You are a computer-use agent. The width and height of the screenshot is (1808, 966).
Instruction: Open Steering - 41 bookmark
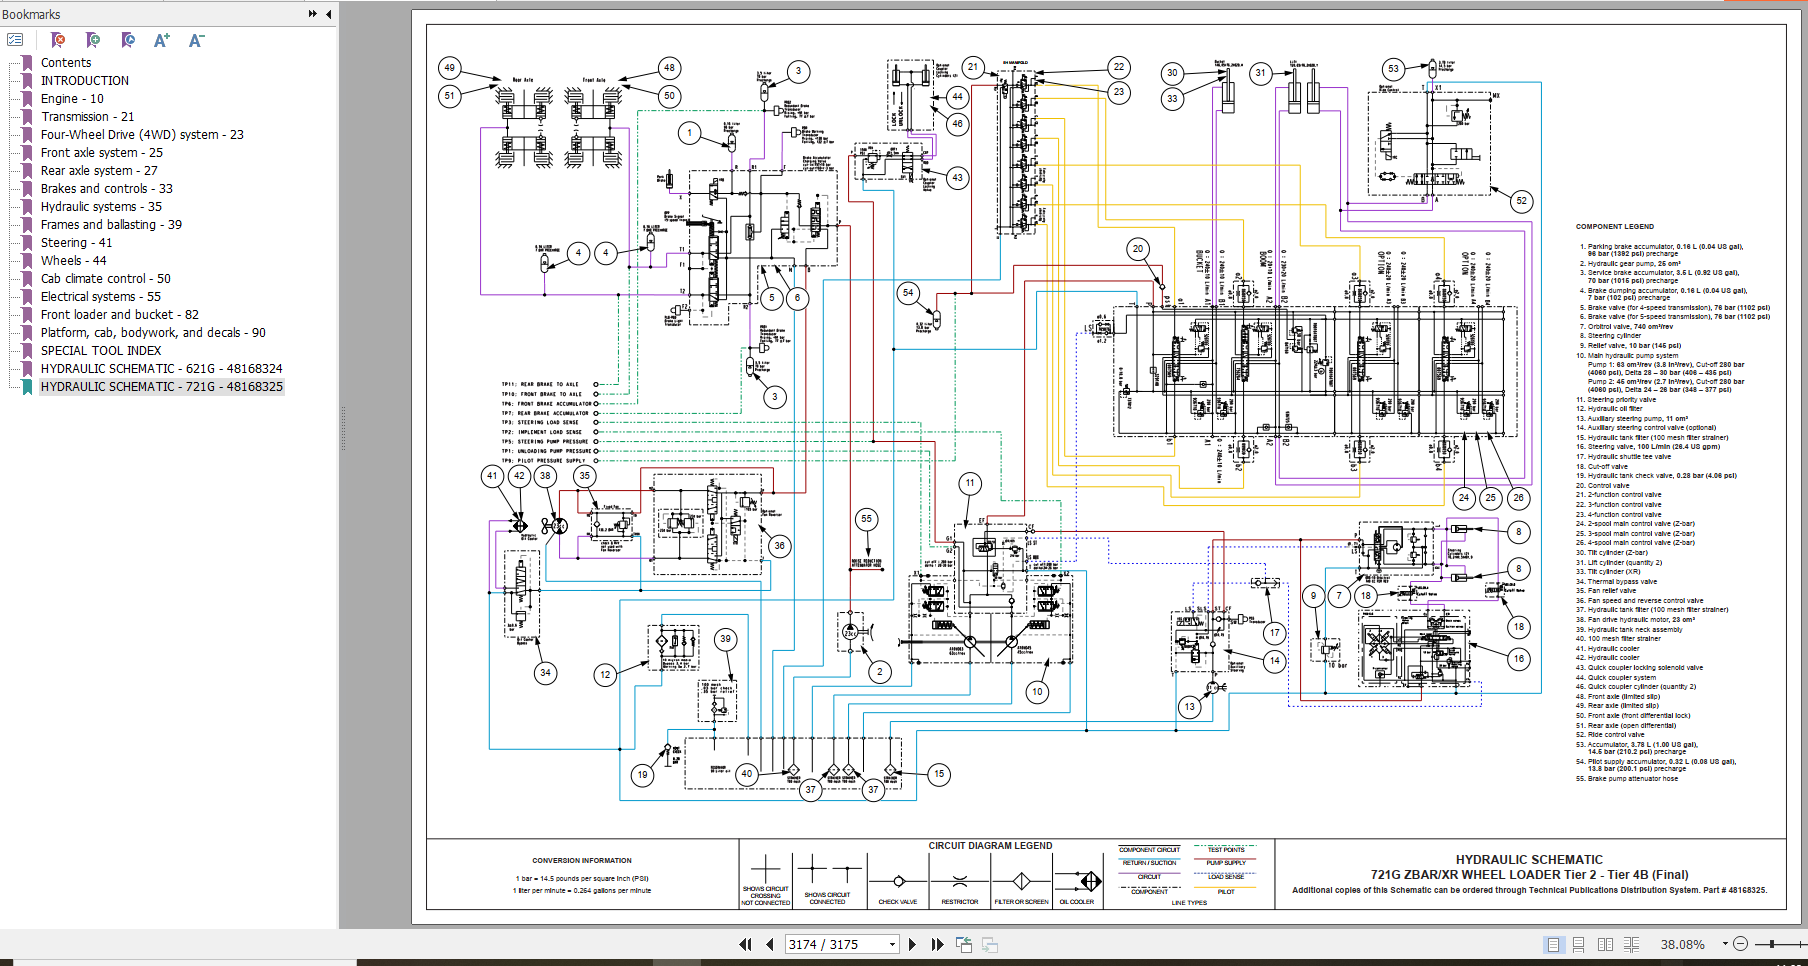pos(76,243)
